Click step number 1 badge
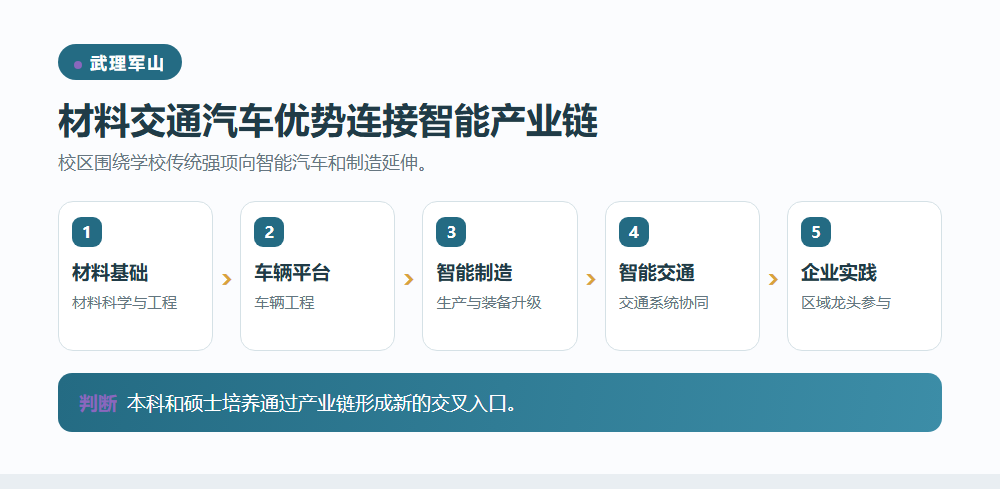The image size is (1000, 489). pos(87,232)
